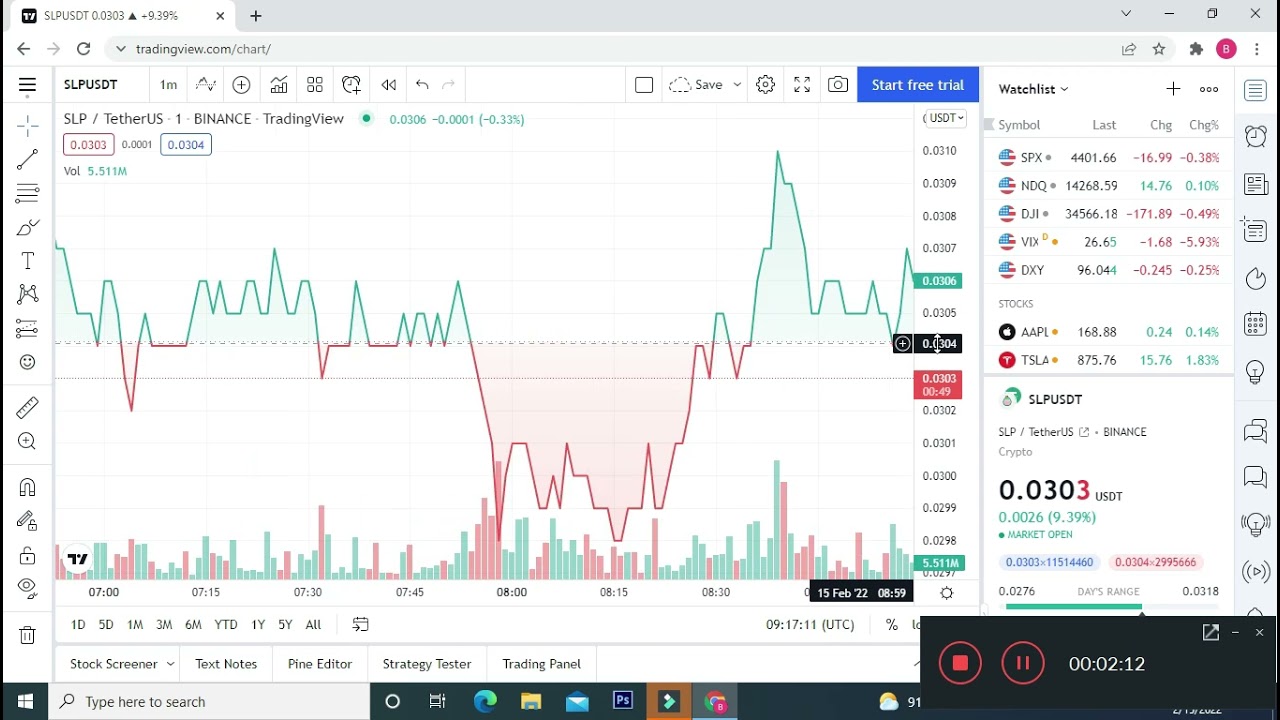Viewport: 1280px width, 720px height.
Task: Select the ruler measure tool
Action: click(27, 407)
